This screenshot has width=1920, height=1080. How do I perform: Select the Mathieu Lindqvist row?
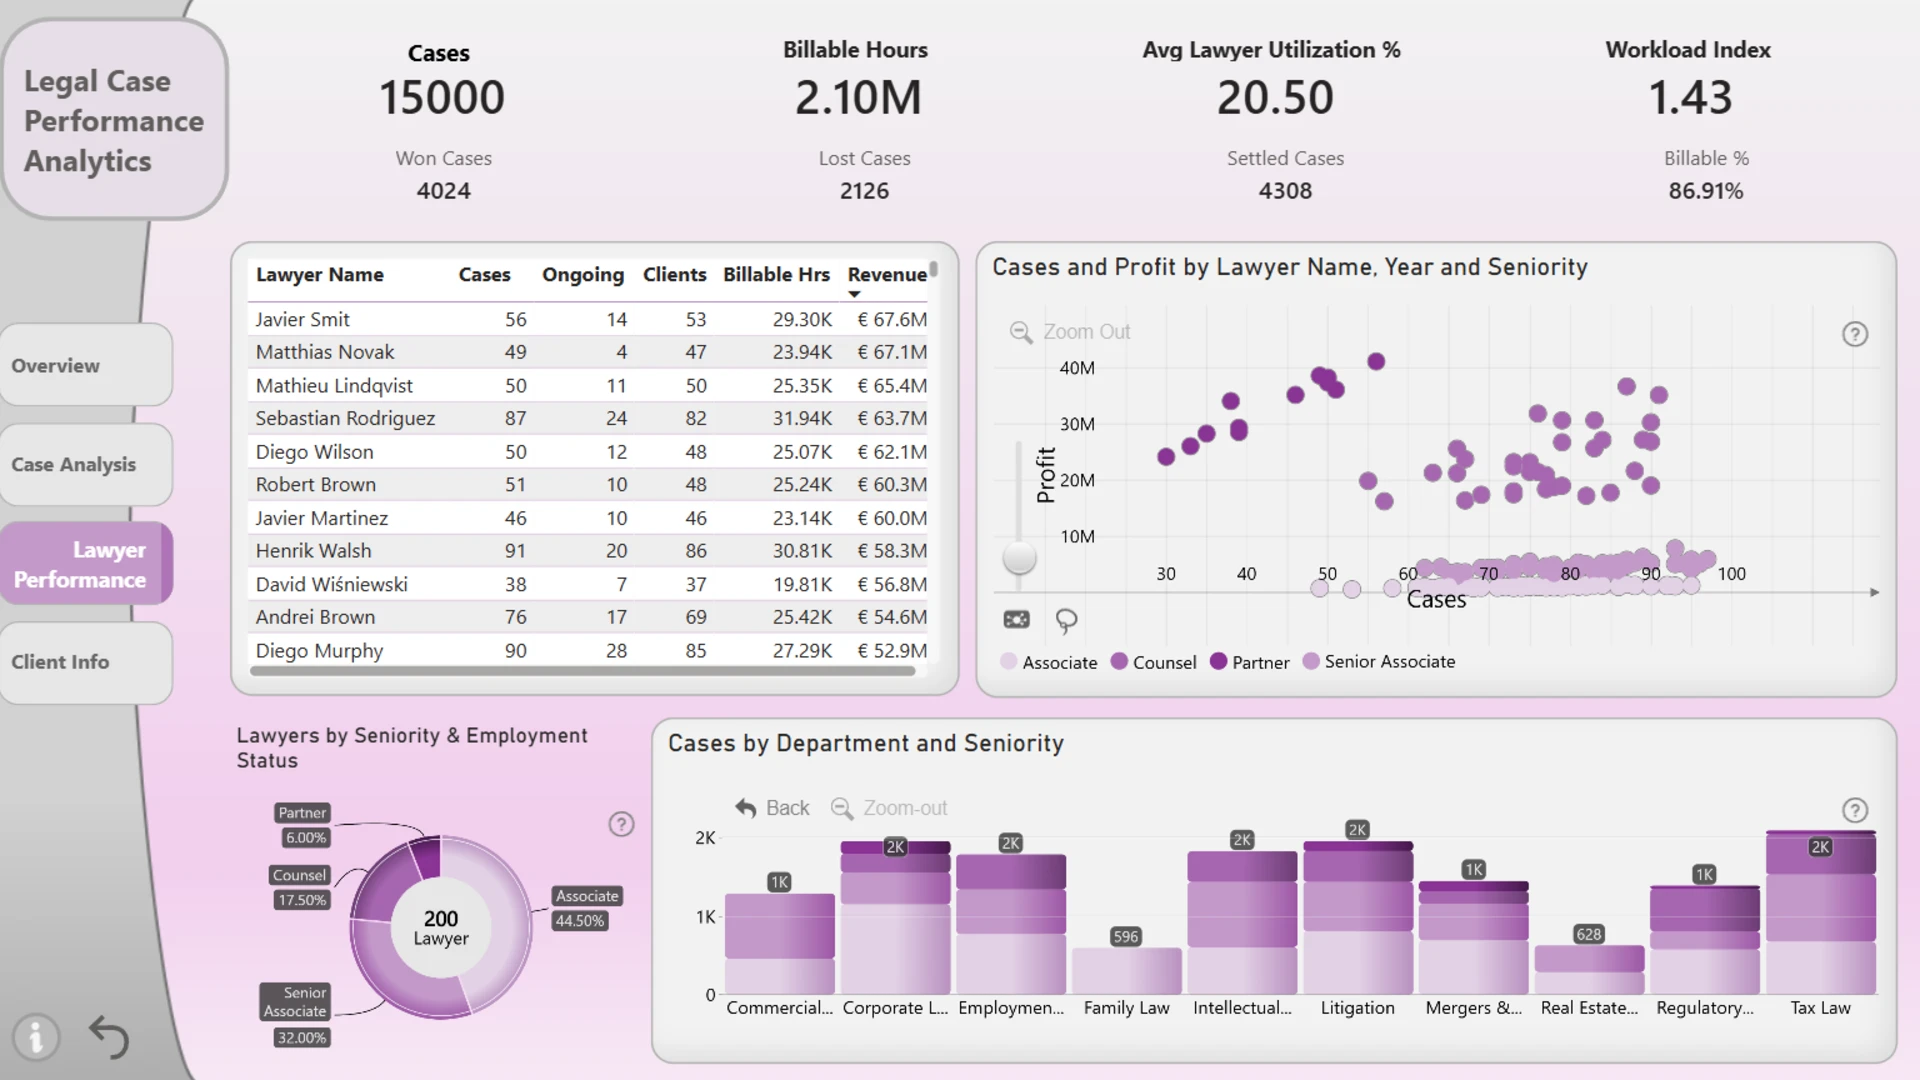pos(588,385)
